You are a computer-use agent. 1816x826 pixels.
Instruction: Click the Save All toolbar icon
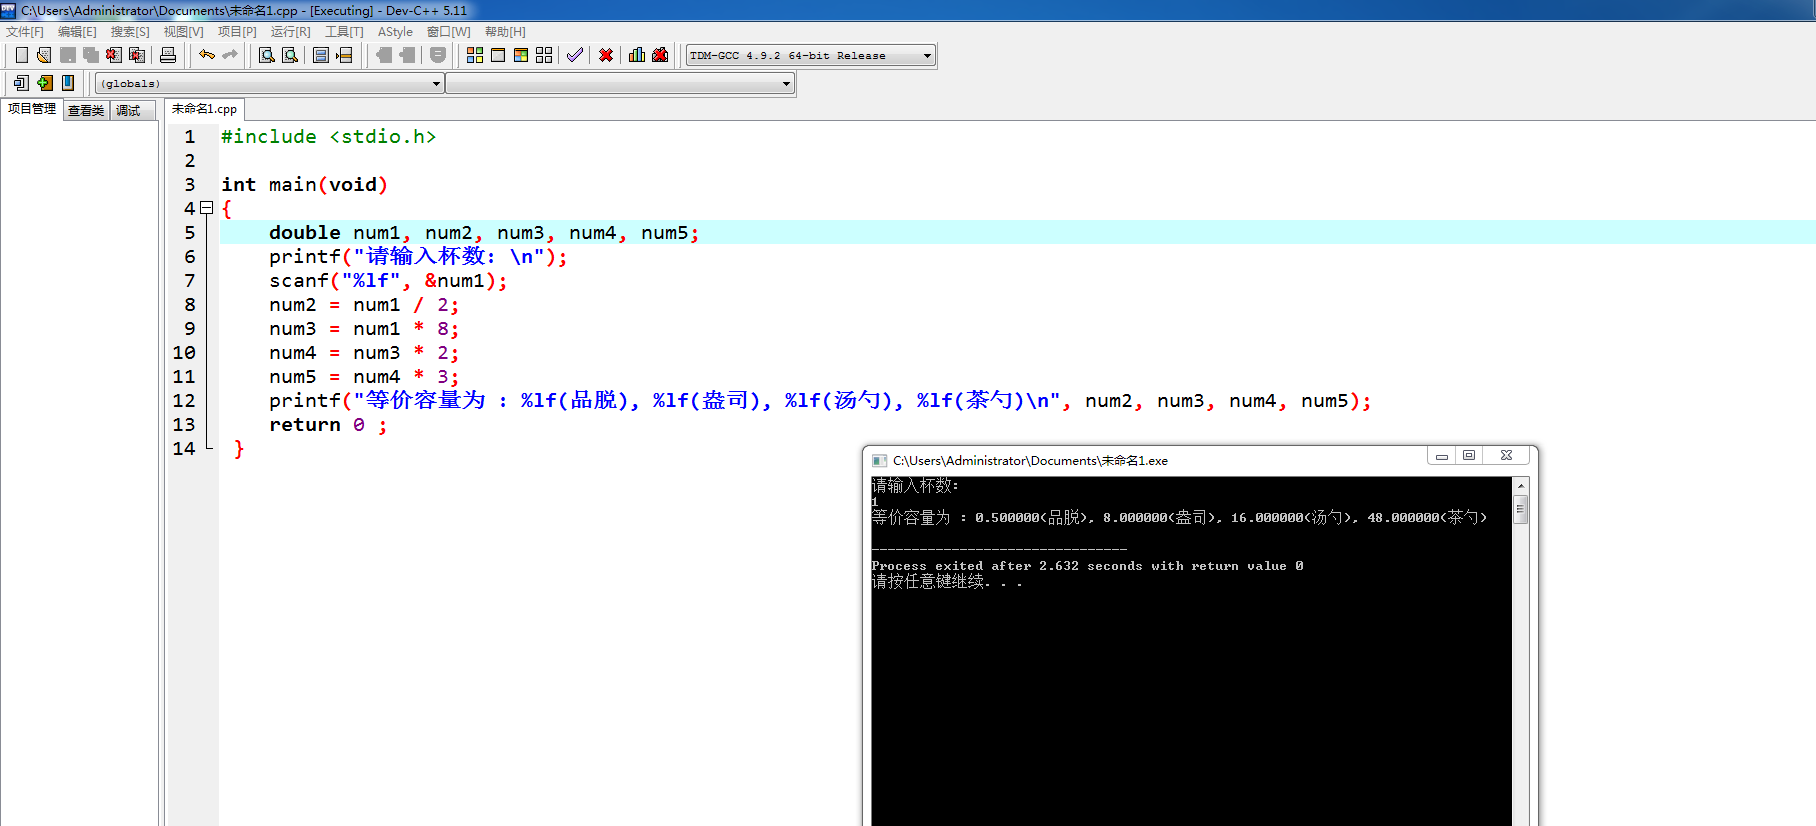coord(91,55)
